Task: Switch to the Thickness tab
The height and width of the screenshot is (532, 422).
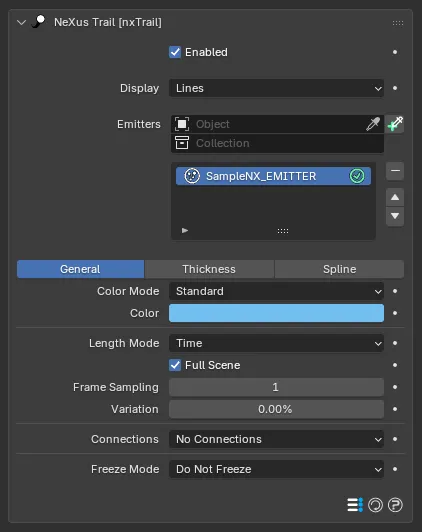Action: coord(209,269)
